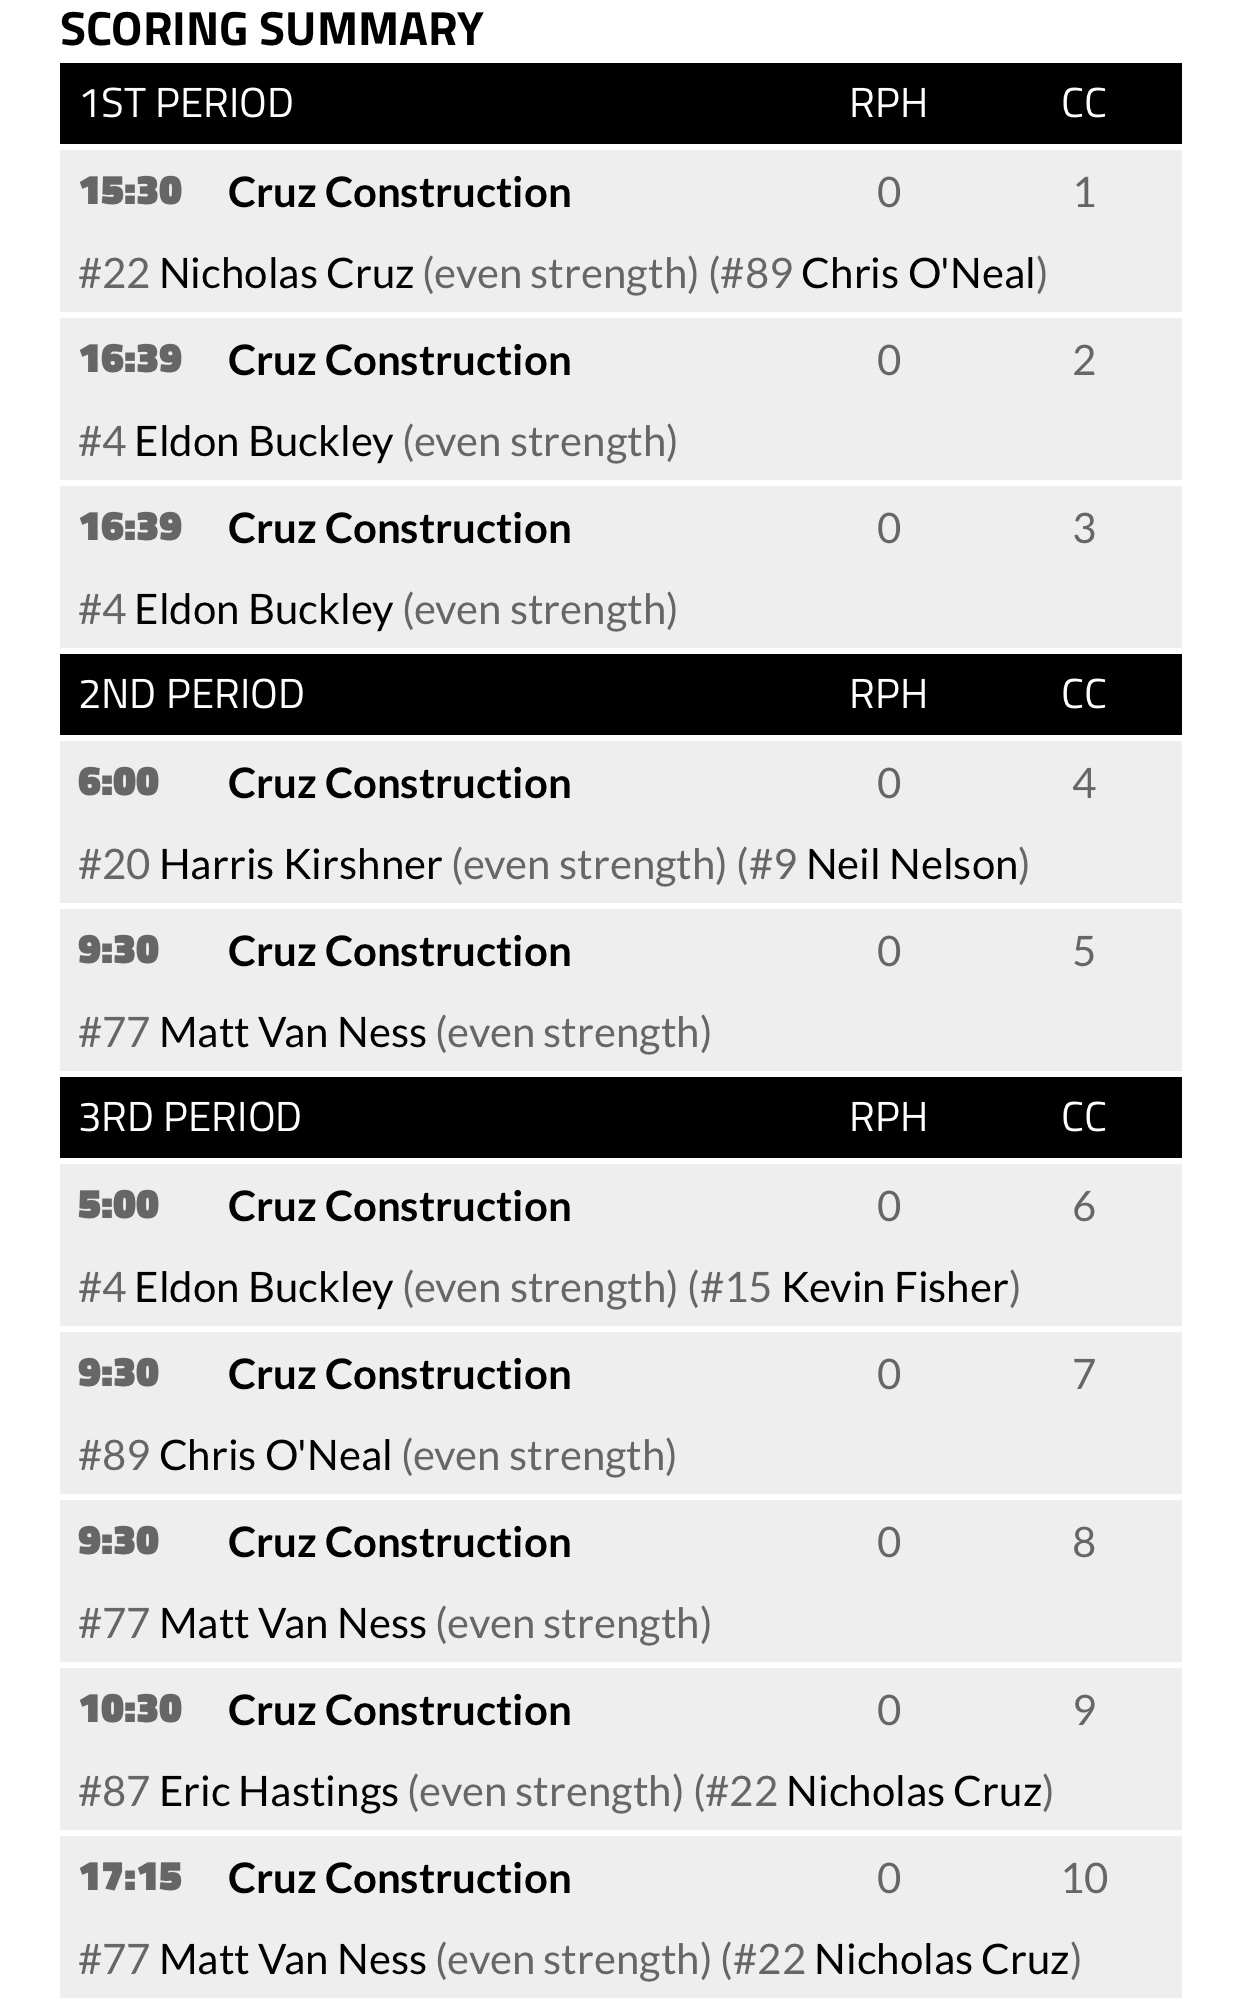Open Matt Van Ness on the 17:15 goal

(x=293, y=1960)
